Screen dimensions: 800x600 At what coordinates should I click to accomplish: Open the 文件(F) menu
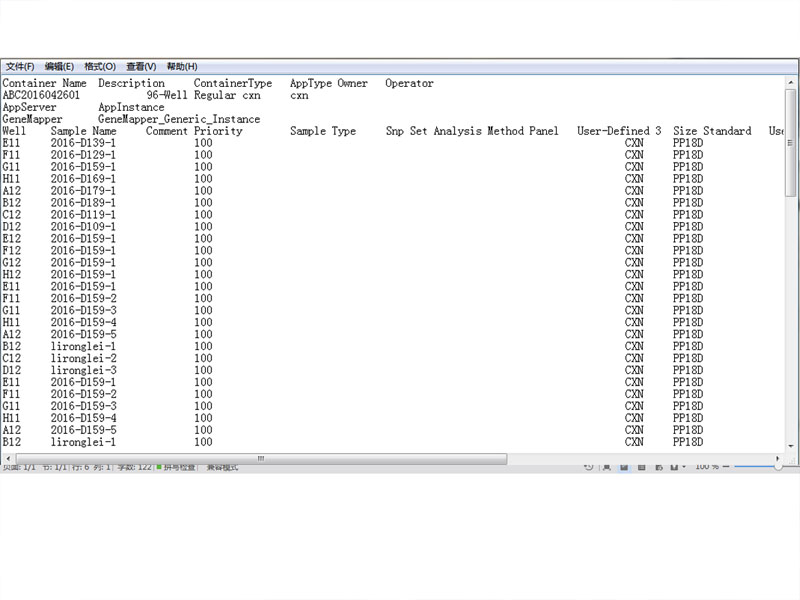point(20,67)
